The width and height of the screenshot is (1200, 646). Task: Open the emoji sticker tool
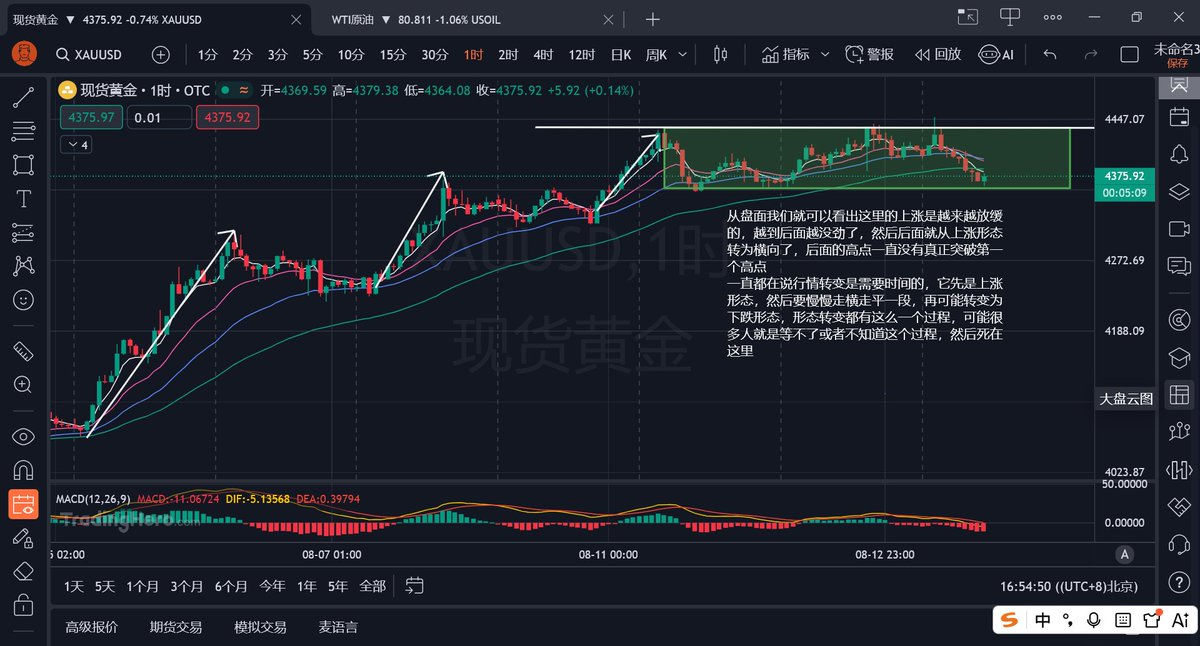click(x=23, y=300)
